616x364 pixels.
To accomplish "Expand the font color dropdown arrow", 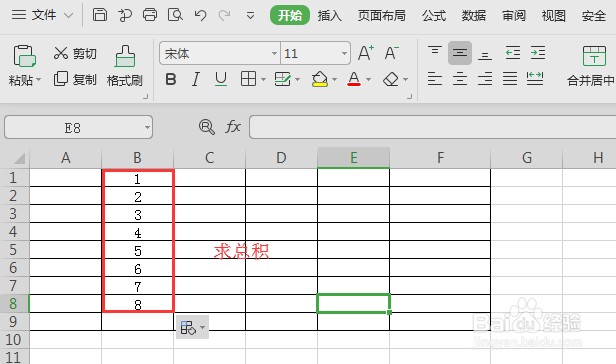I will coord(368,80).
